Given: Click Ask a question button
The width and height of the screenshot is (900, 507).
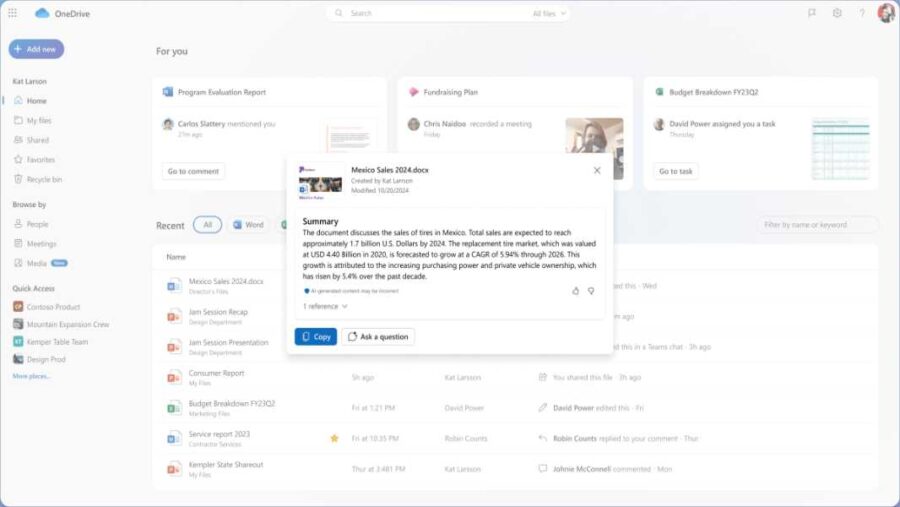Looking at the screenshot, I should (x=378, y=336).
